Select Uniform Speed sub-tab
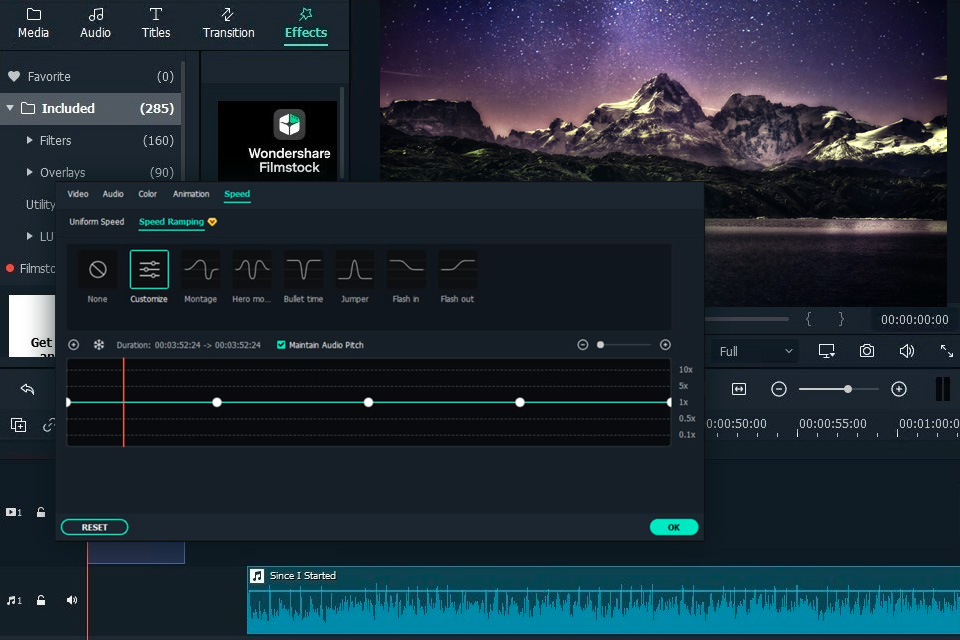Image resolution: width=960 pixels, height=640 pixels. pos(97,222)
